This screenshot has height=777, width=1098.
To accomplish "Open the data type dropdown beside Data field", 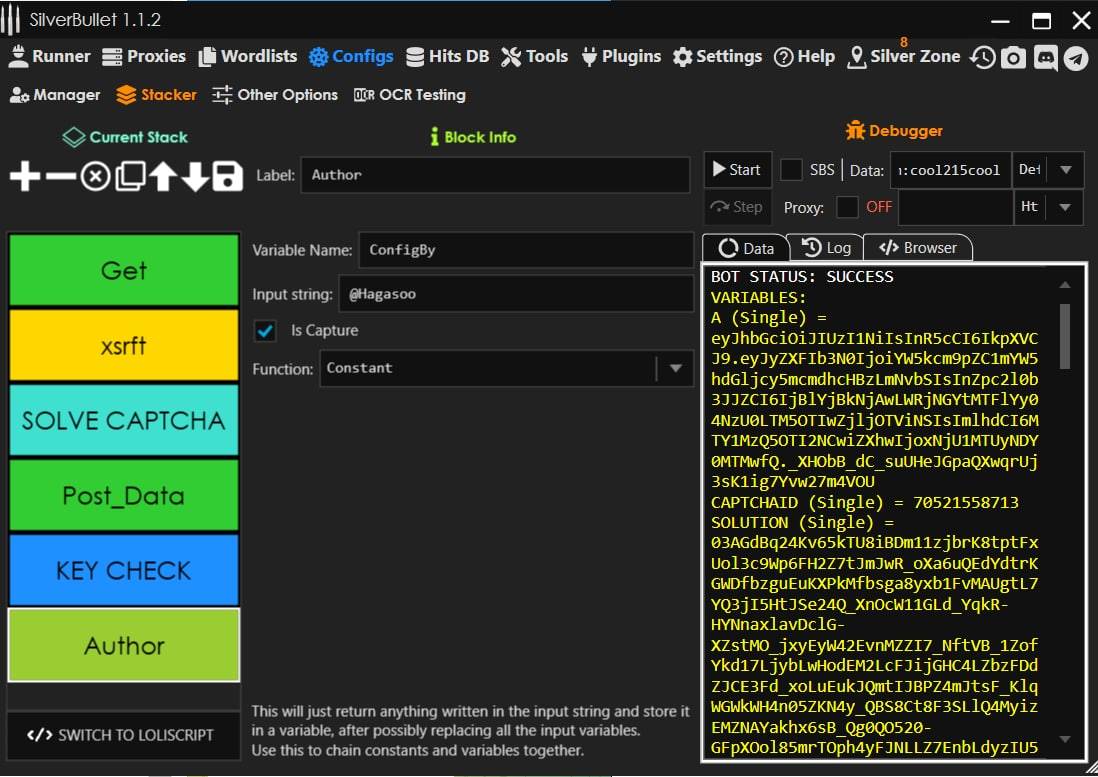I will click(x=1066, y=170).
